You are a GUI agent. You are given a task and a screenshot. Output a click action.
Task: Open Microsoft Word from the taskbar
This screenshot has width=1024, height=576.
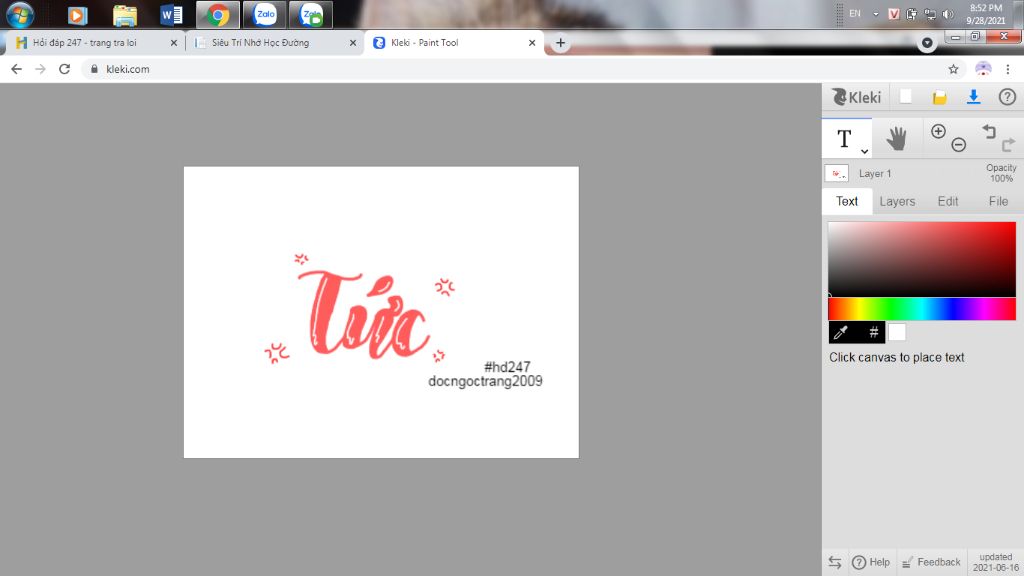[171, 14]
